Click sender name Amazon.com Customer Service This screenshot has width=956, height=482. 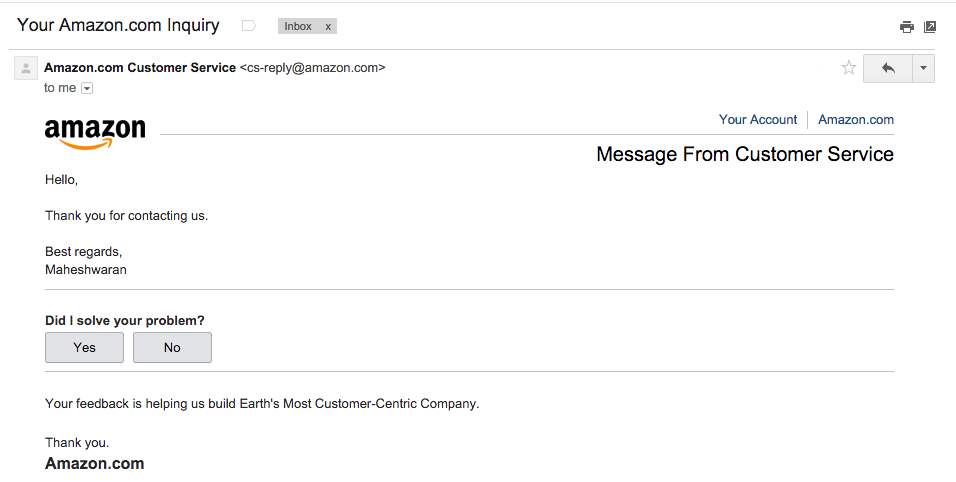click(x=140, y=68)
